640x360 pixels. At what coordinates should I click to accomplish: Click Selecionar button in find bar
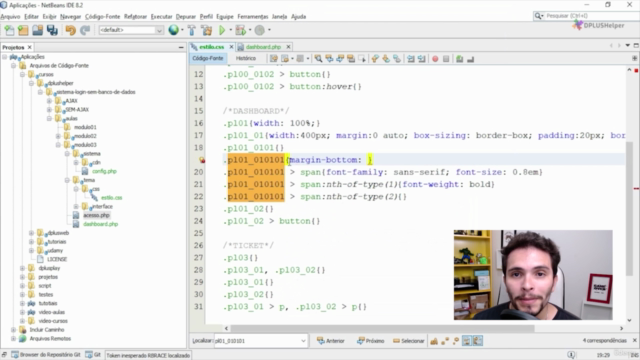[409, 341]
